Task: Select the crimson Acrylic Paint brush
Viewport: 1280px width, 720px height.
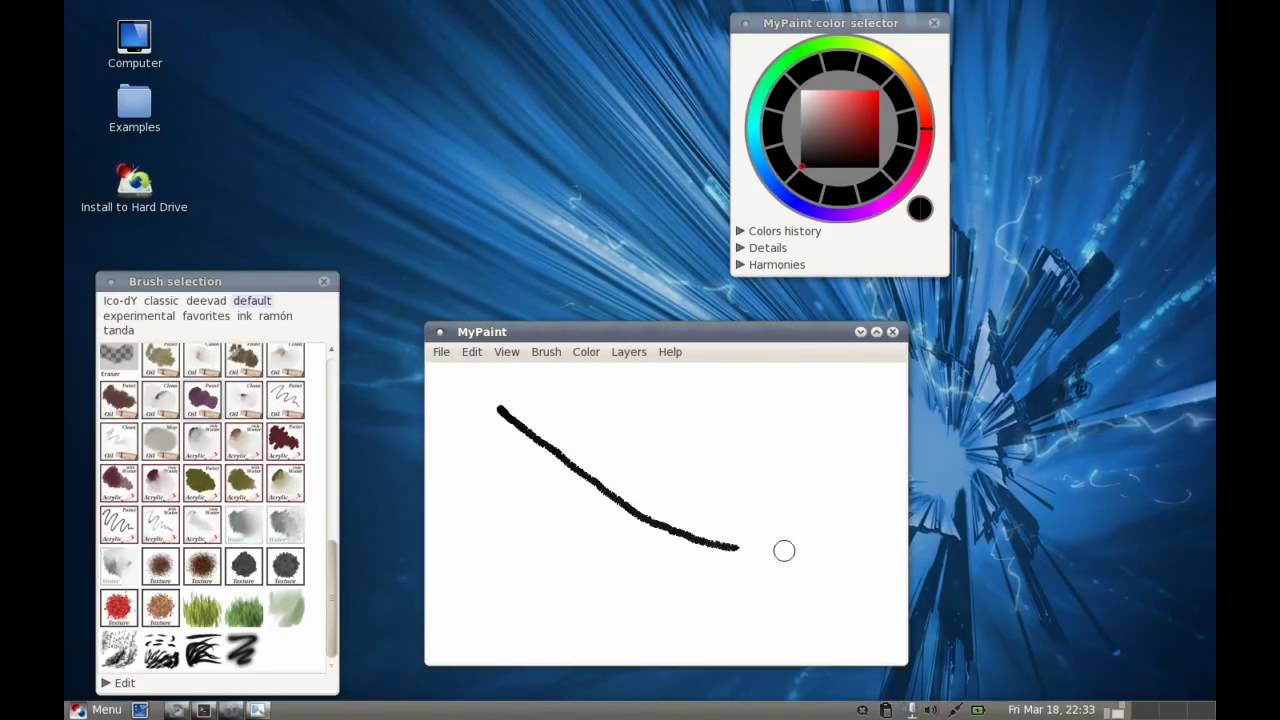Action: (x=286, y=441)
